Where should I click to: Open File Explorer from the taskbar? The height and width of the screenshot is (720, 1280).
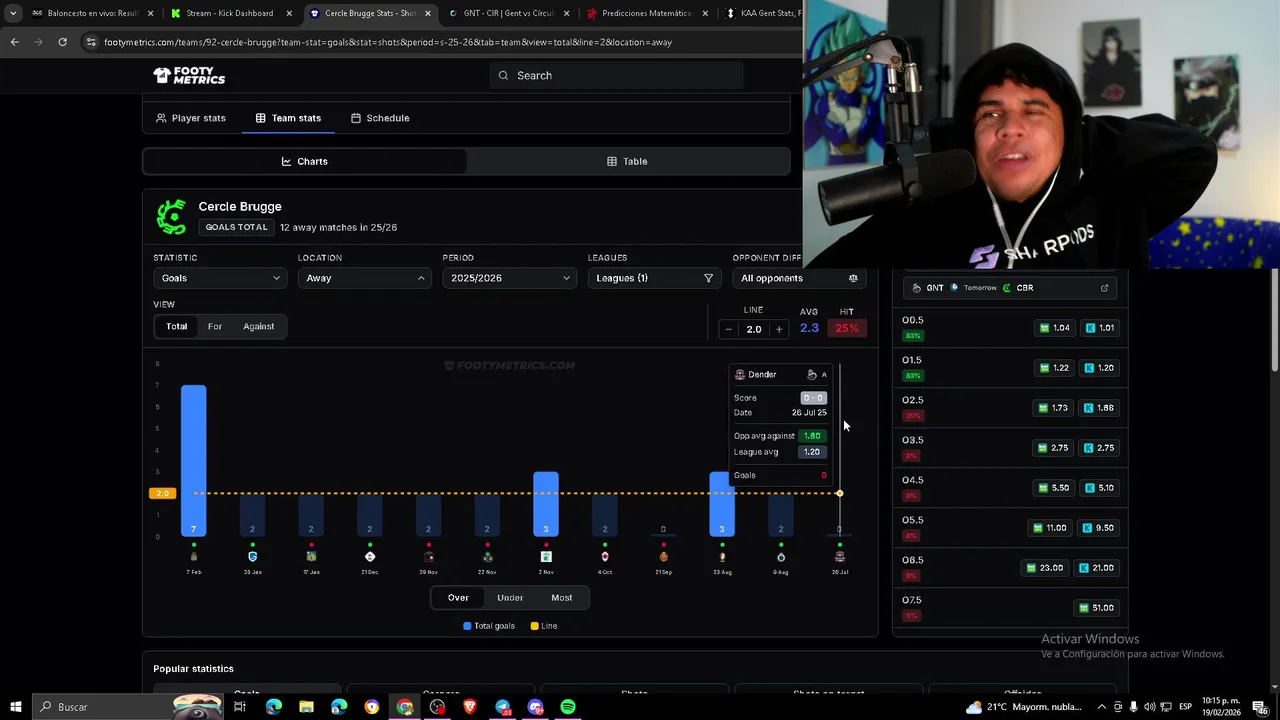[x=306, y=707]
